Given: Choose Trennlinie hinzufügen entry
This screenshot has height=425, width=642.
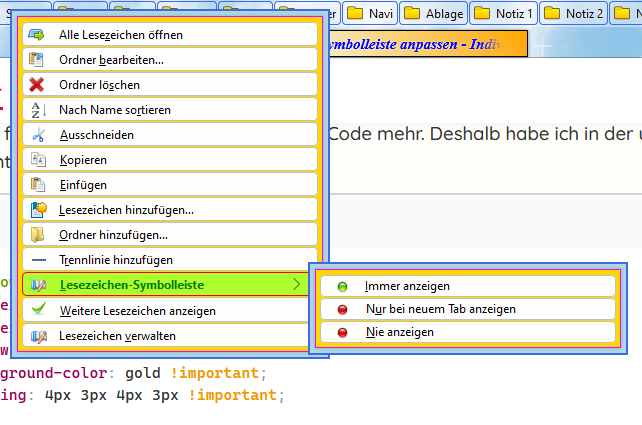Looking at the screenshot, I should [170, 259].
